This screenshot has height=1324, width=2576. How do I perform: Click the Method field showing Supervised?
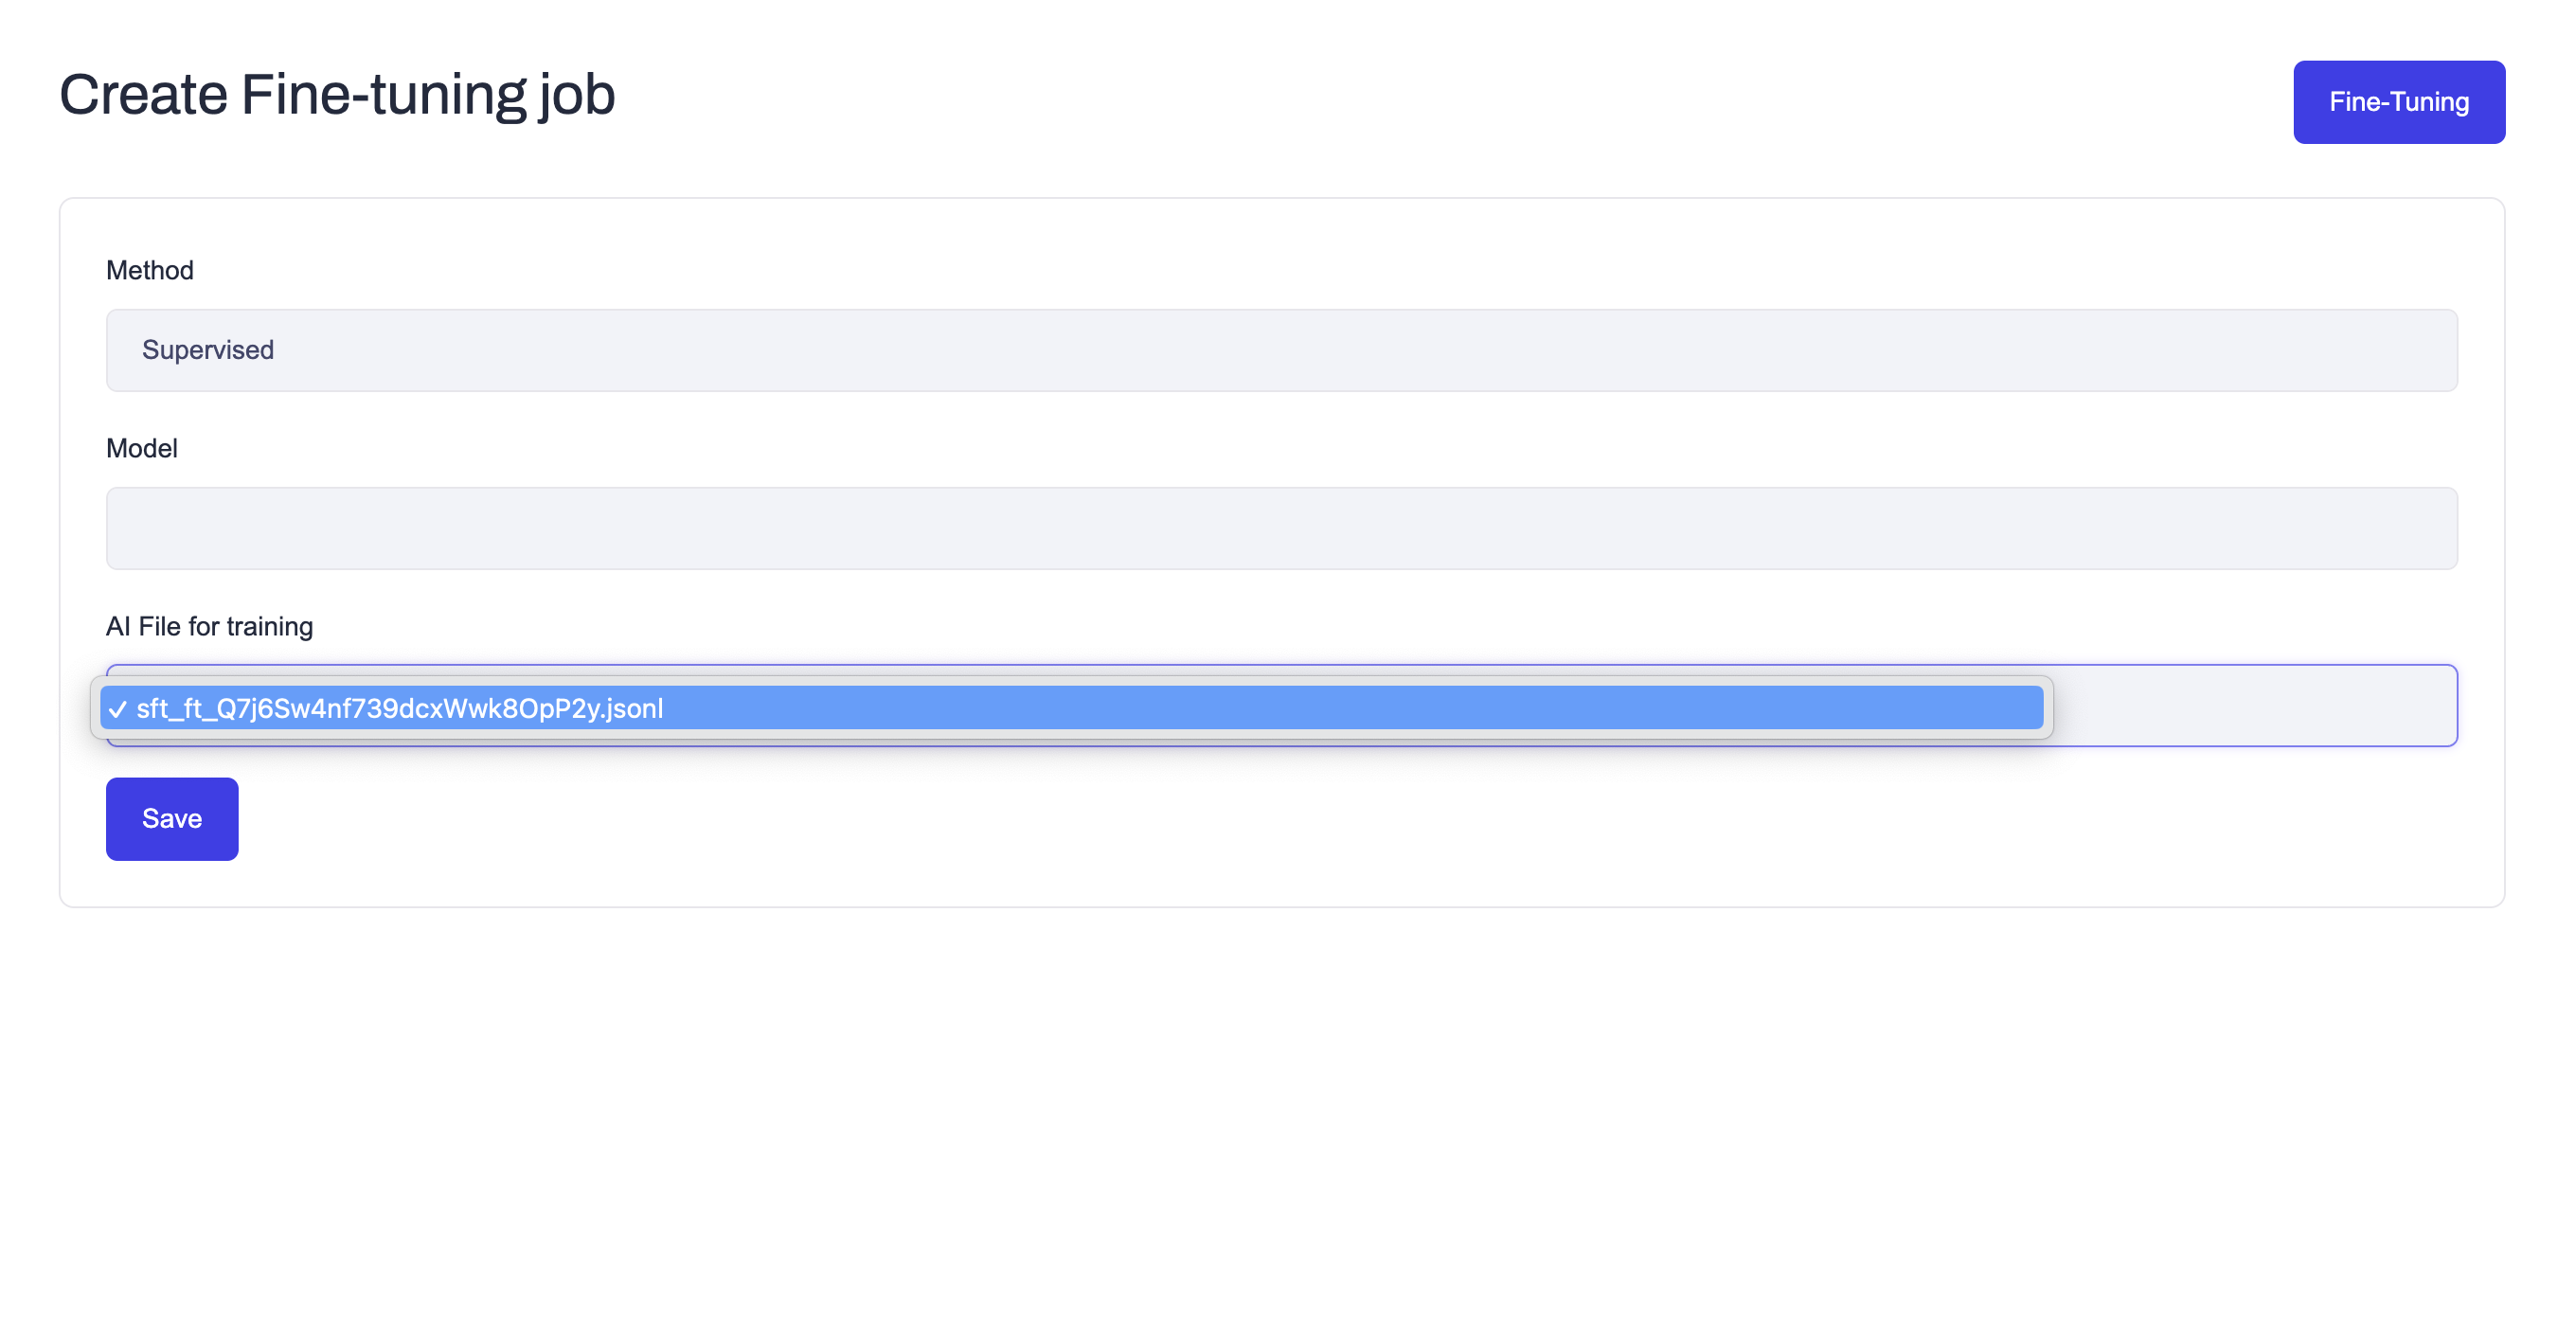(1280, 349)
